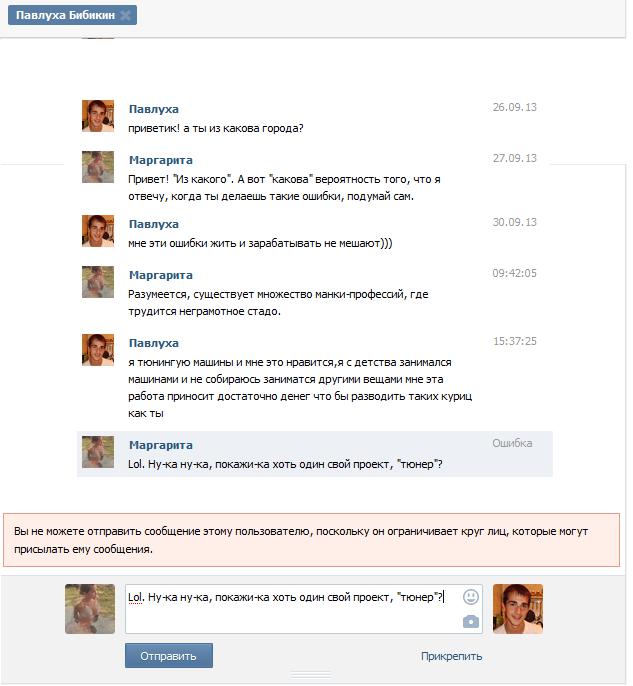Click Маргарита's name on the 09:42:05 message
Viewport: 633px width, 686px height.
coord(160,275)
